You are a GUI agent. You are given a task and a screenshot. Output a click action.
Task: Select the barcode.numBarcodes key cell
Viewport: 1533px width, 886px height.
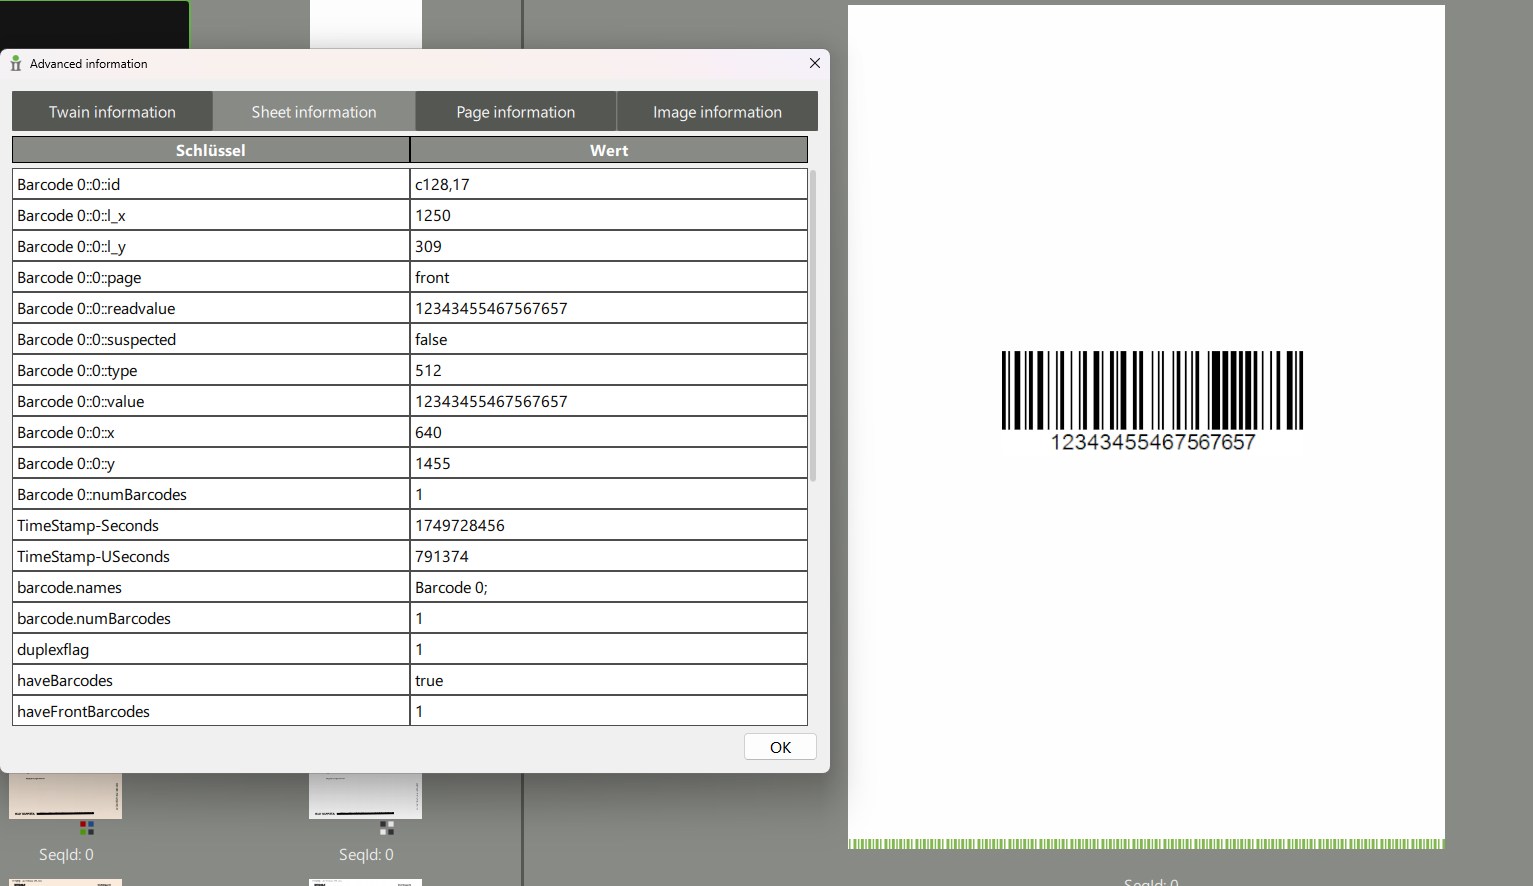[x=211, y=618]
